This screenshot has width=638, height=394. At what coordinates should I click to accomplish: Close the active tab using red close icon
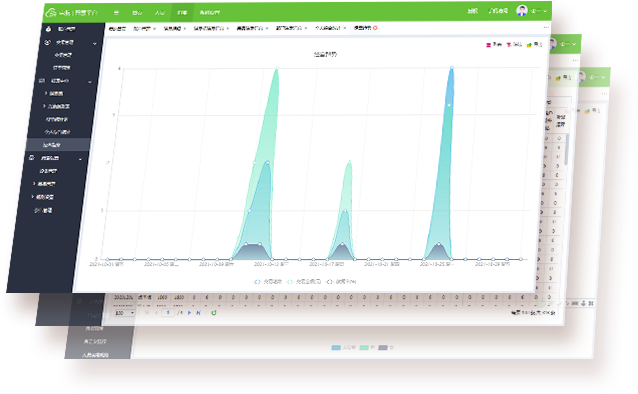click(375, 28)
